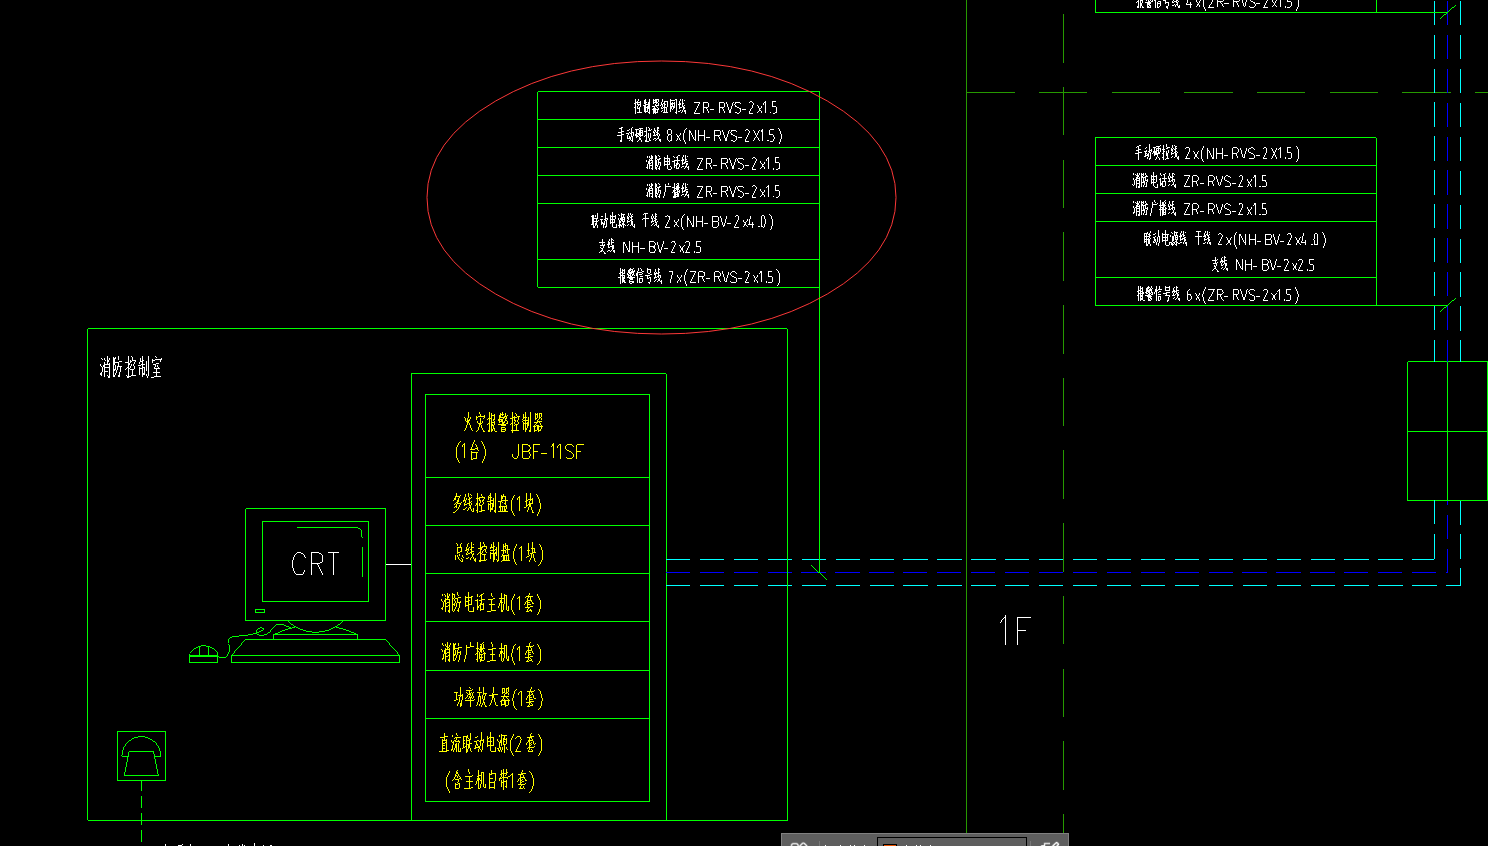This screenshot has width=1488, height=846.
Task: Select the 功率放大器(1套) panel row
Action: [537, 695]
